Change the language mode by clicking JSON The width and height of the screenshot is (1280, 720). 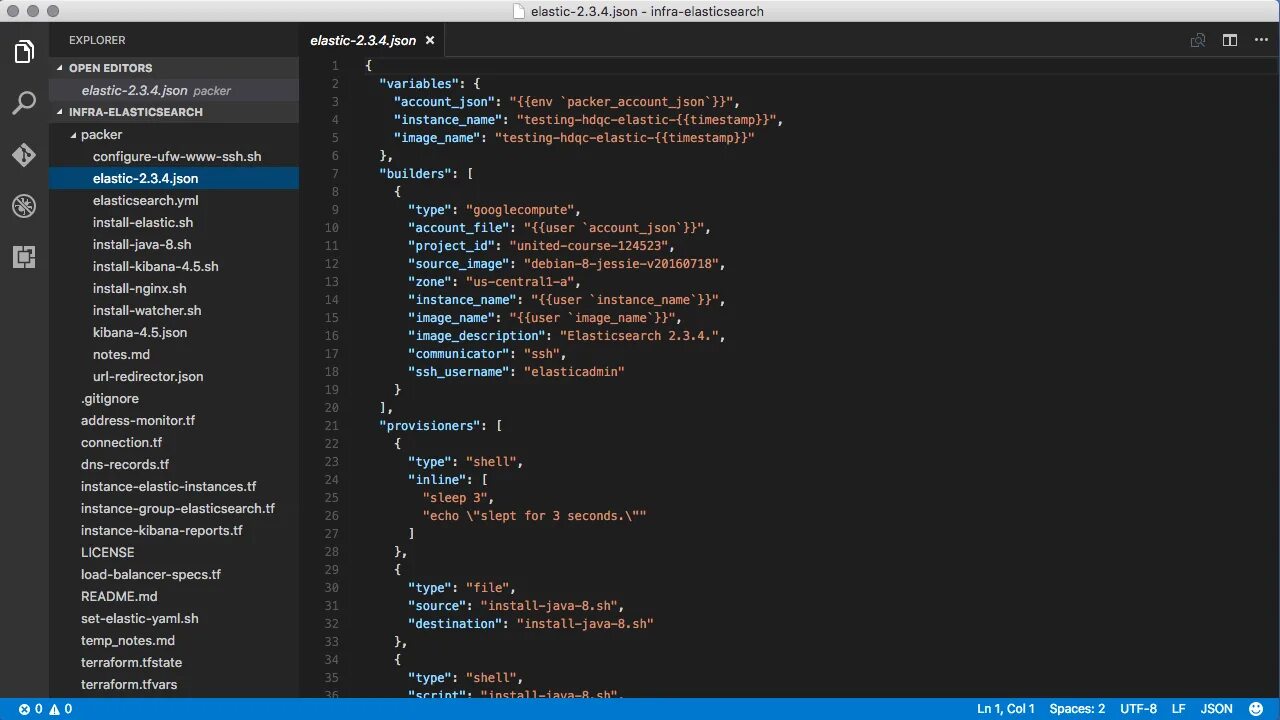(1216, 708)
